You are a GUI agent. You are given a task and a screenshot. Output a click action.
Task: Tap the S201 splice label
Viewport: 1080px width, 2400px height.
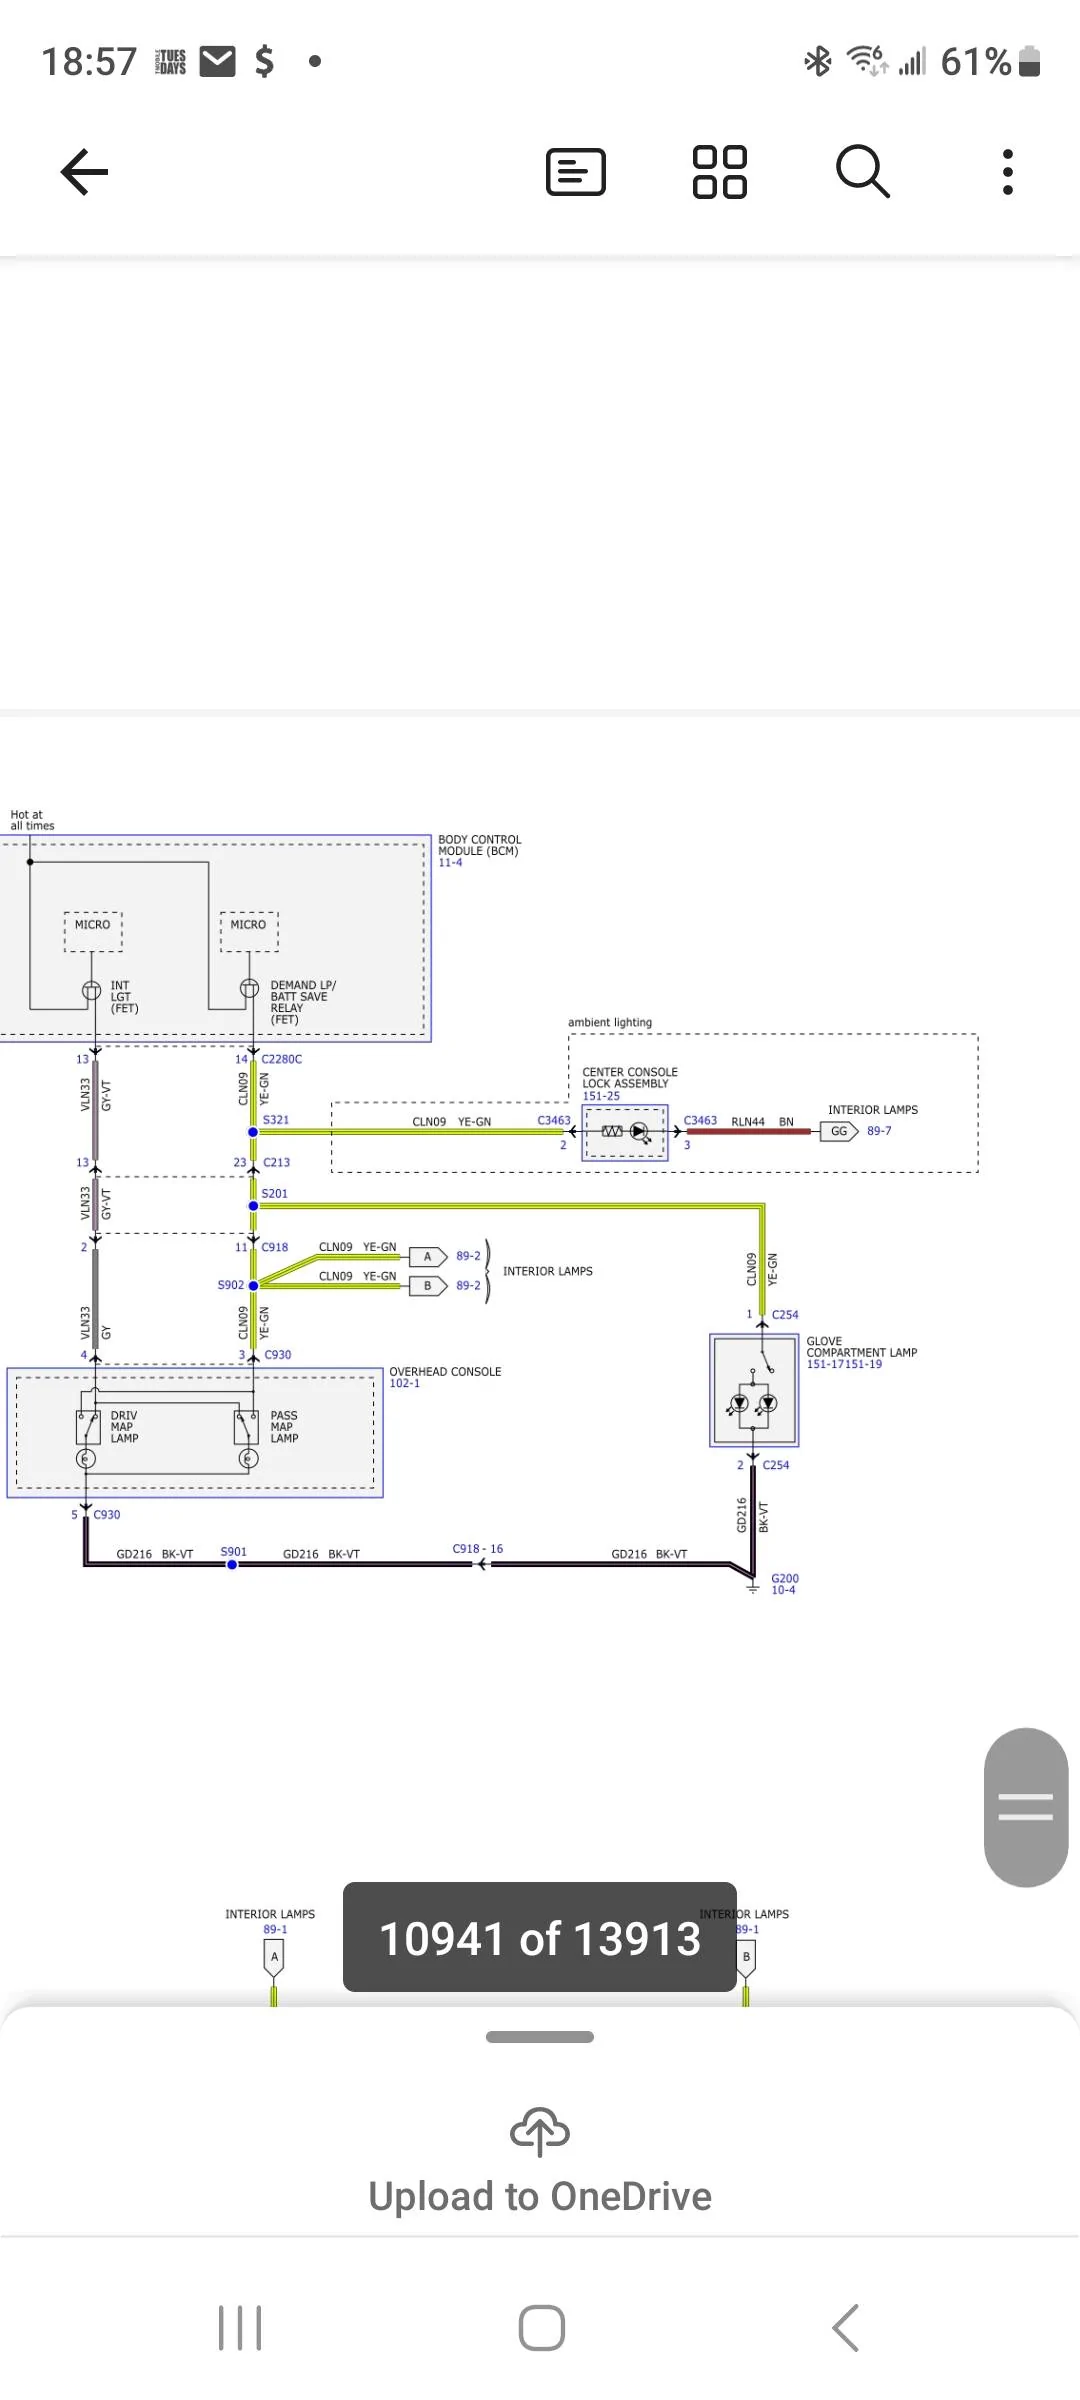coord(274,1193)
